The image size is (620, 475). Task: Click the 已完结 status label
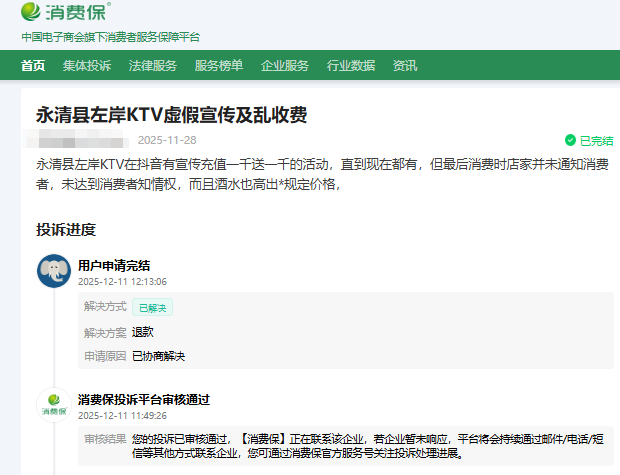point(596,140)
